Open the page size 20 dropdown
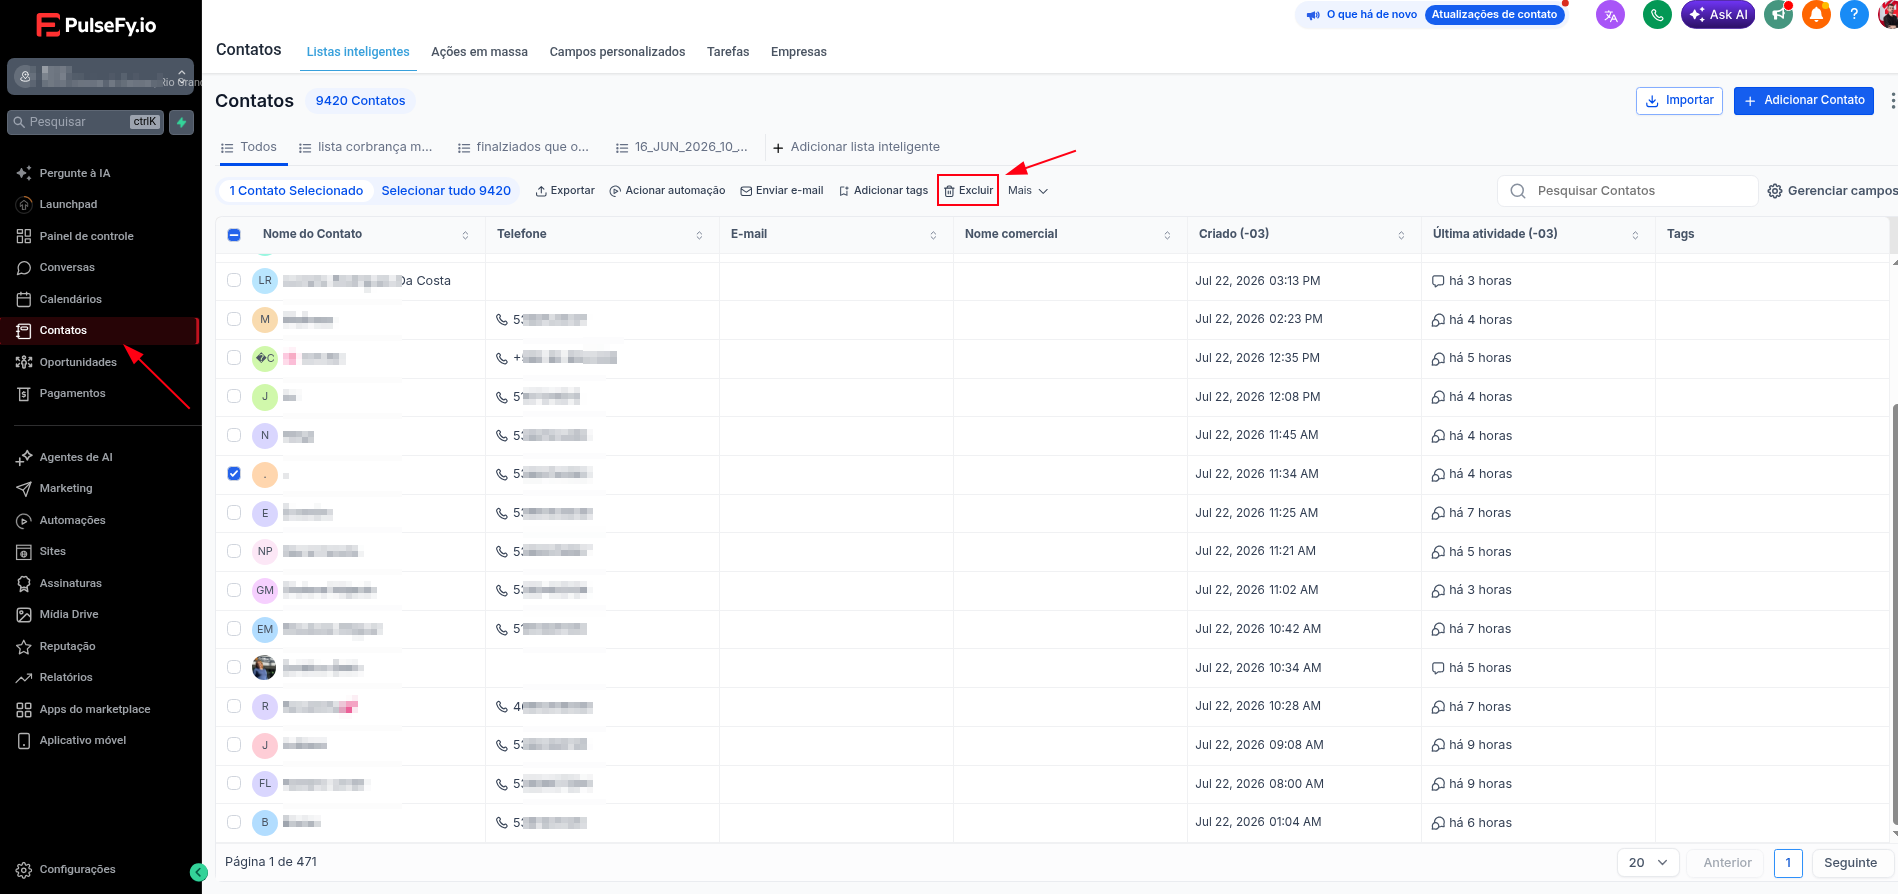Screen dimensions: 1898x894 (x=1648, y=863)
